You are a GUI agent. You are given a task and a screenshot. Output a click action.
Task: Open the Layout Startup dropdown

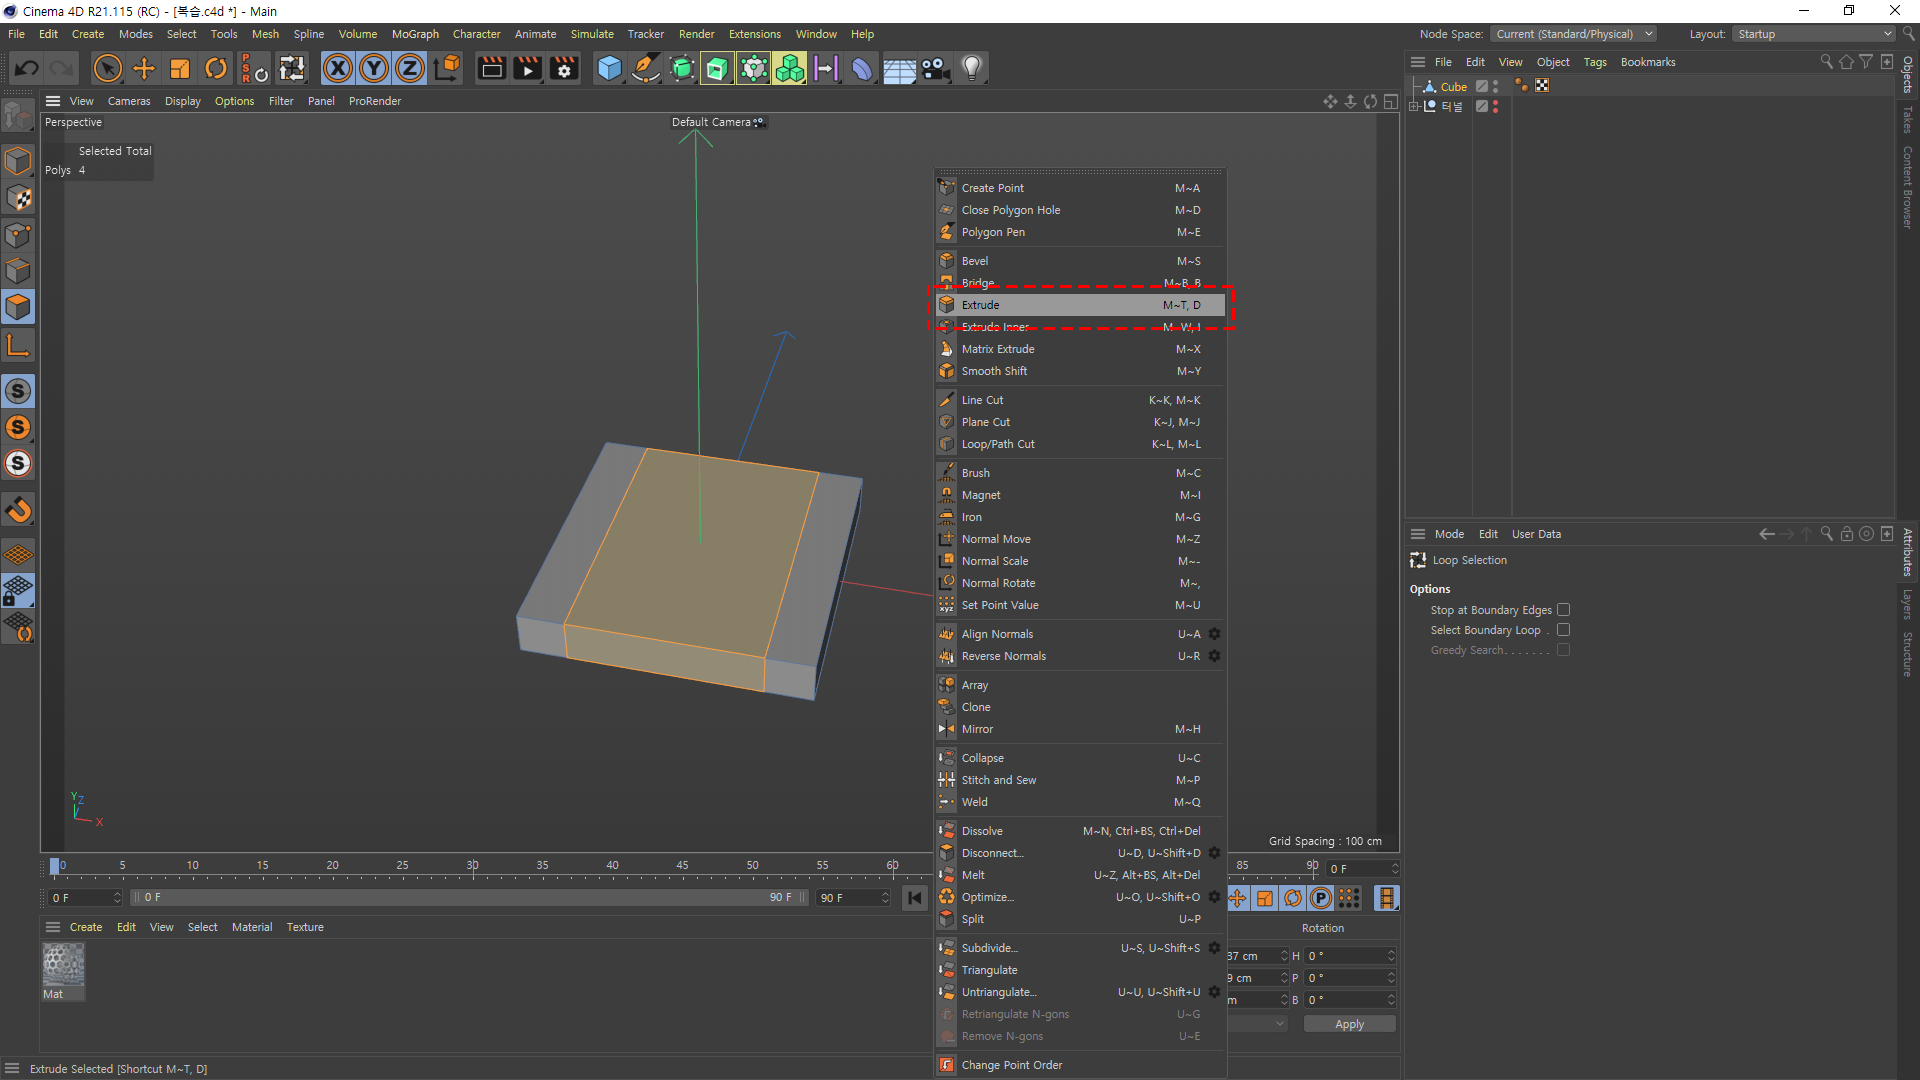click(1814, 34)
